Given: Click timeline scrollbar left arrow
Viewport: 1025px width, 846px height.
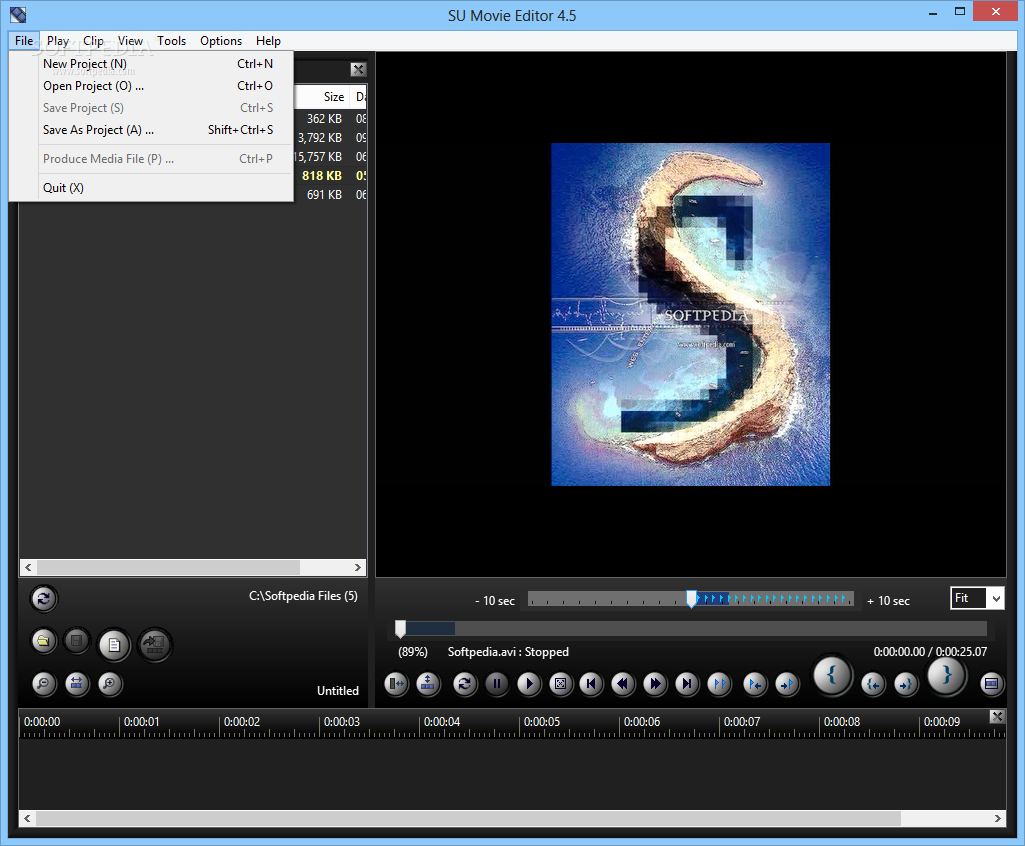Looking at the screenshot, I should (27, 819).
